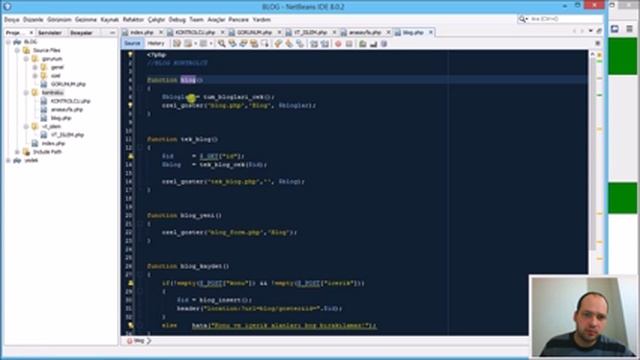Switch to the GORUNUM.php editor tab
This screenshot has width=640, height=360.
(x=255, y=32)
